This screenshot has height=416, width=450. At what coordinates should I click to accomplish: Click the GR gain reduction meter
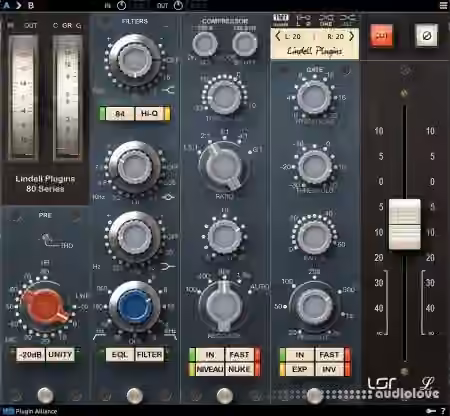(x=68, y=97)
